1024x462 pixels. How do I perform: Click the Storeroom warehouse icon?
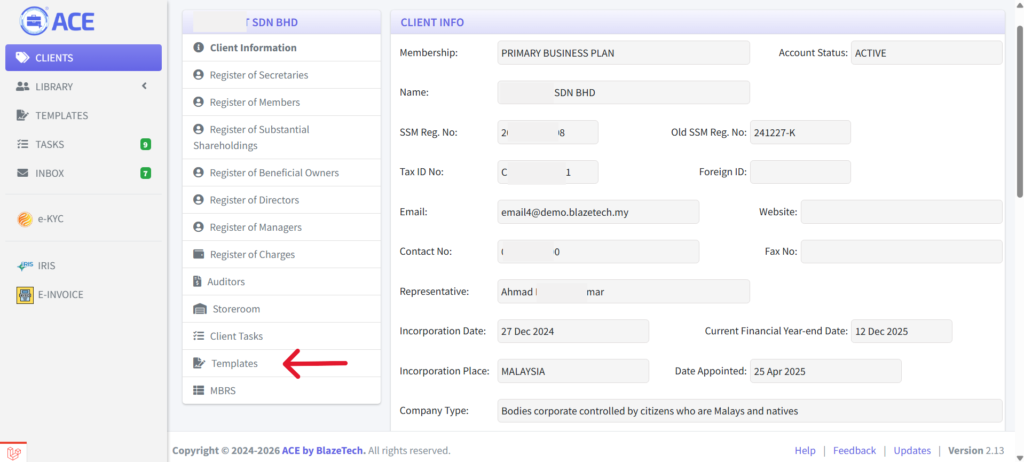200,309
